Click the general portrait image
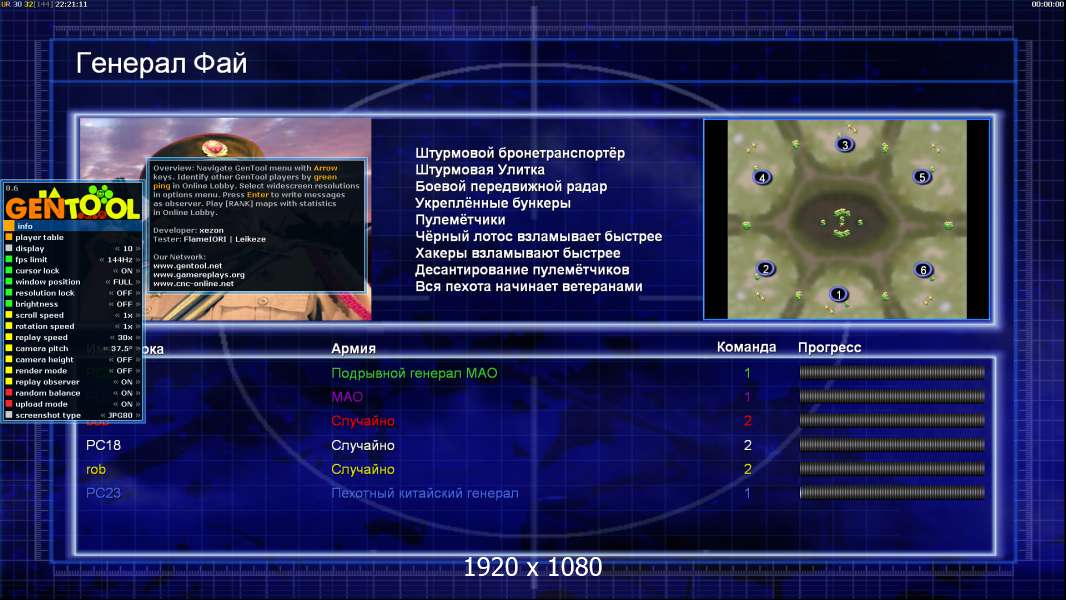 (x=226, y=219)
